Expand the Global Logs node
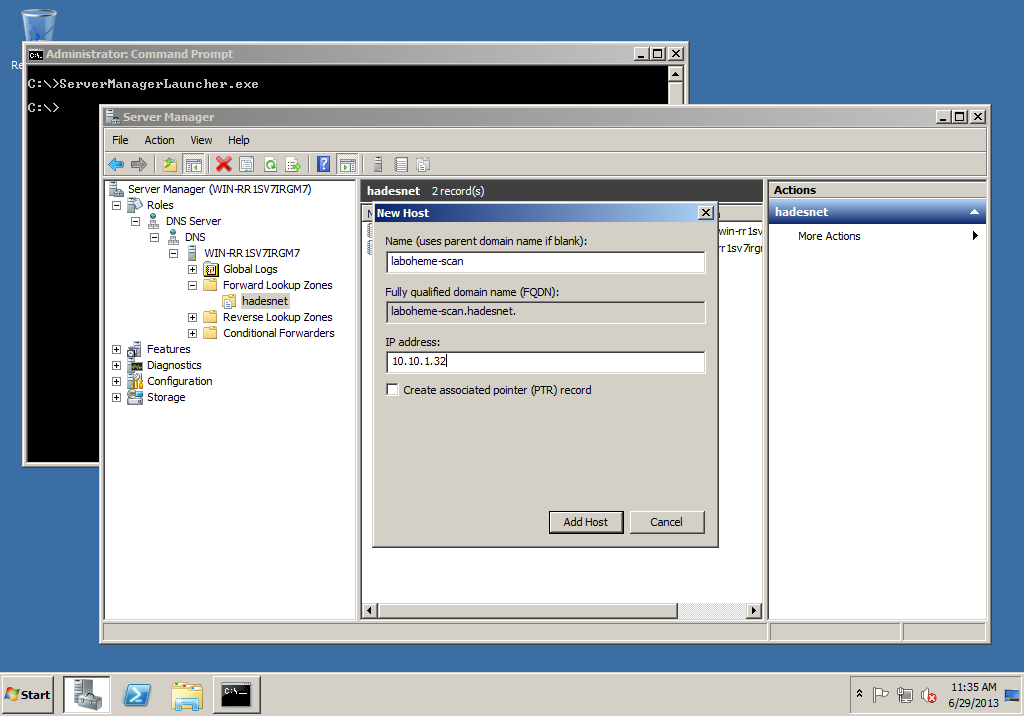The height and width of the screenshot is (716, 1024). 192,269
